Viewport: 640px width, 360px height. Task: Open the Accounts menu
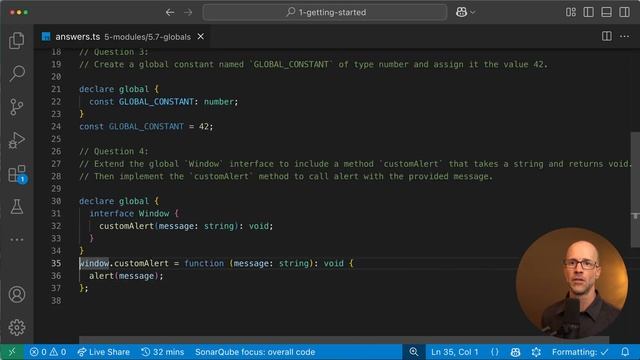(x=17, y=294)
